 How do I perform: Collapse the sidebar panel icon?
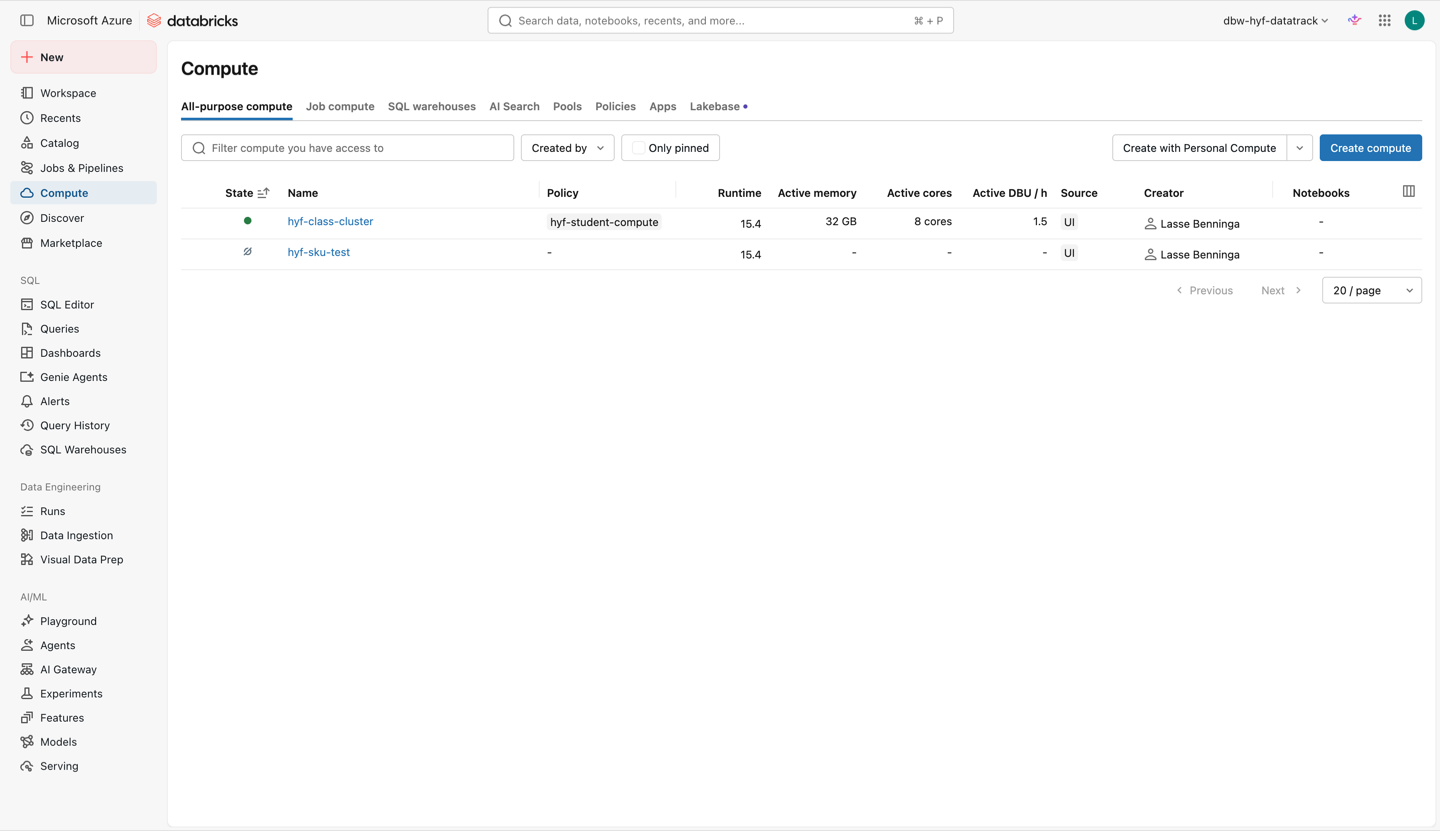[27, 20]
